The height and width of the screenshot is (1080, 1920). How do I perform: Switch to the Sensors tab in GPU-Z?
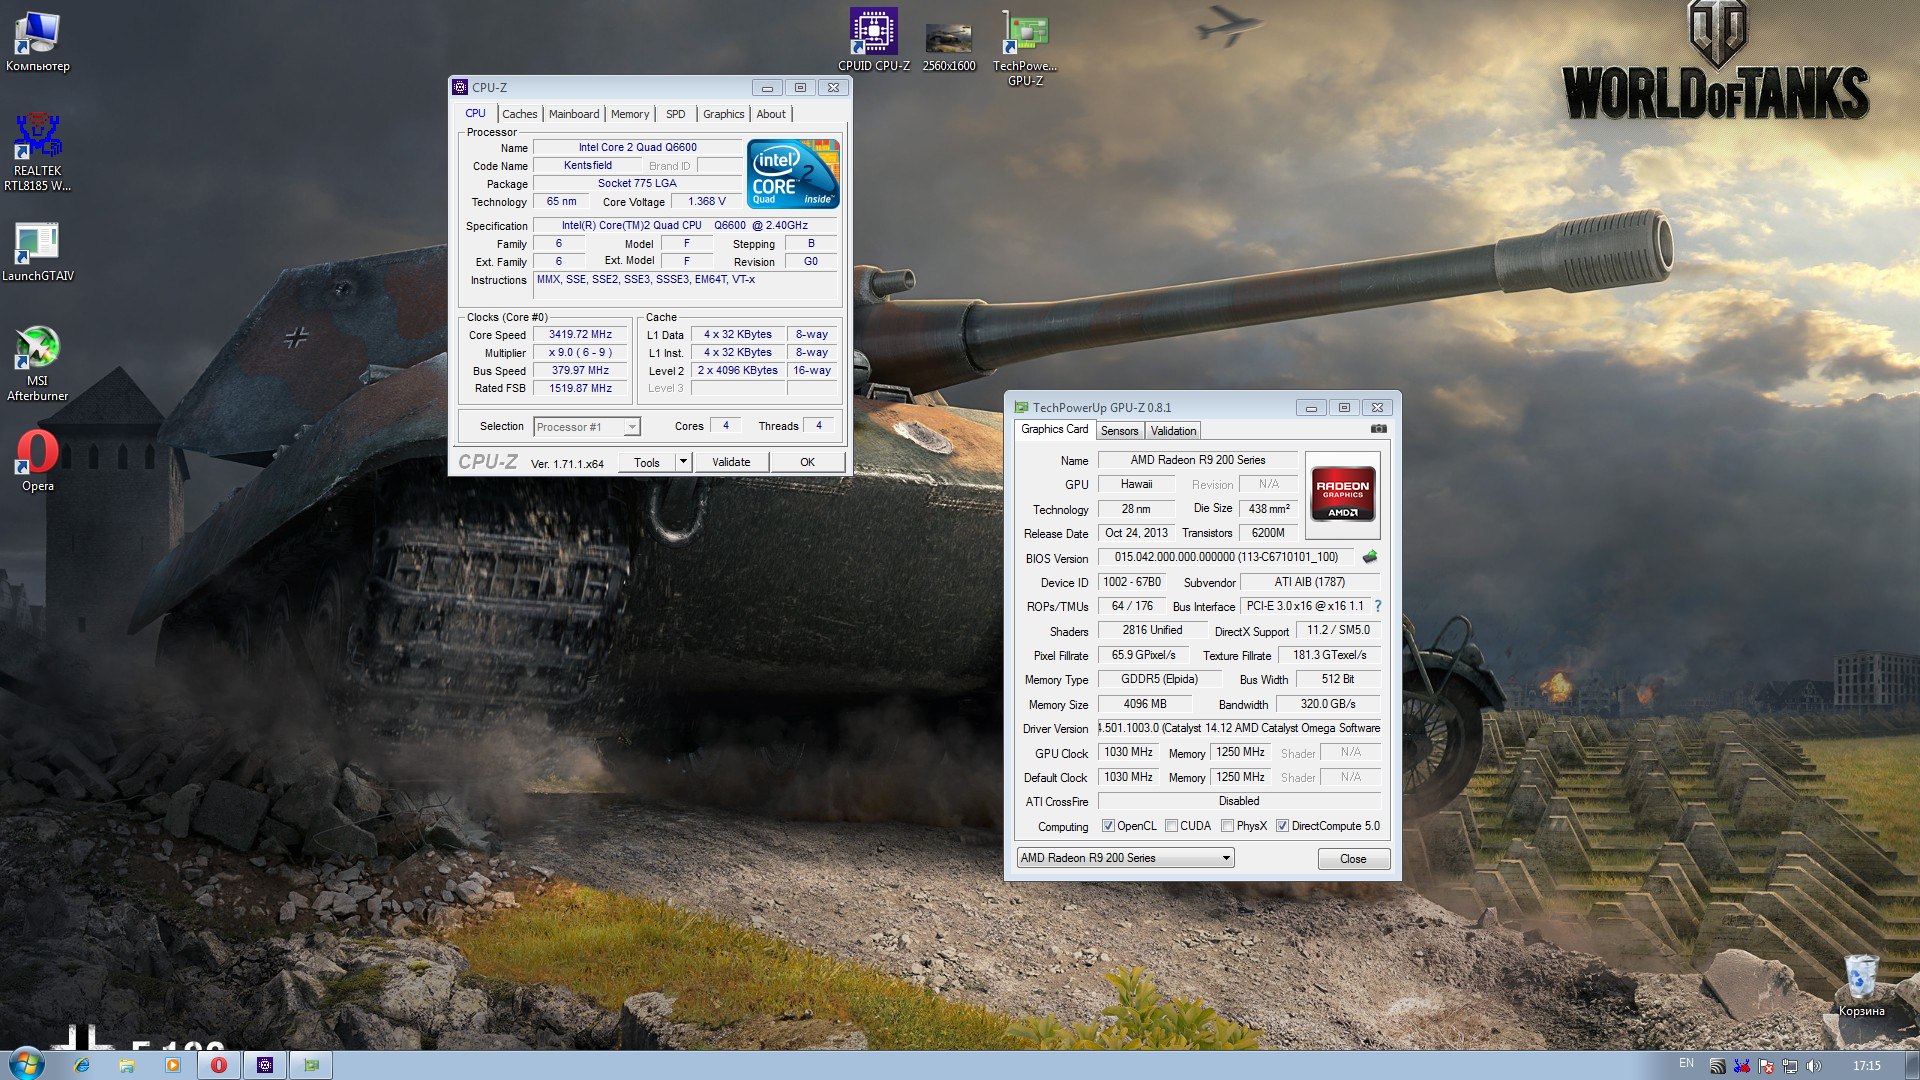click(1119, 431)
